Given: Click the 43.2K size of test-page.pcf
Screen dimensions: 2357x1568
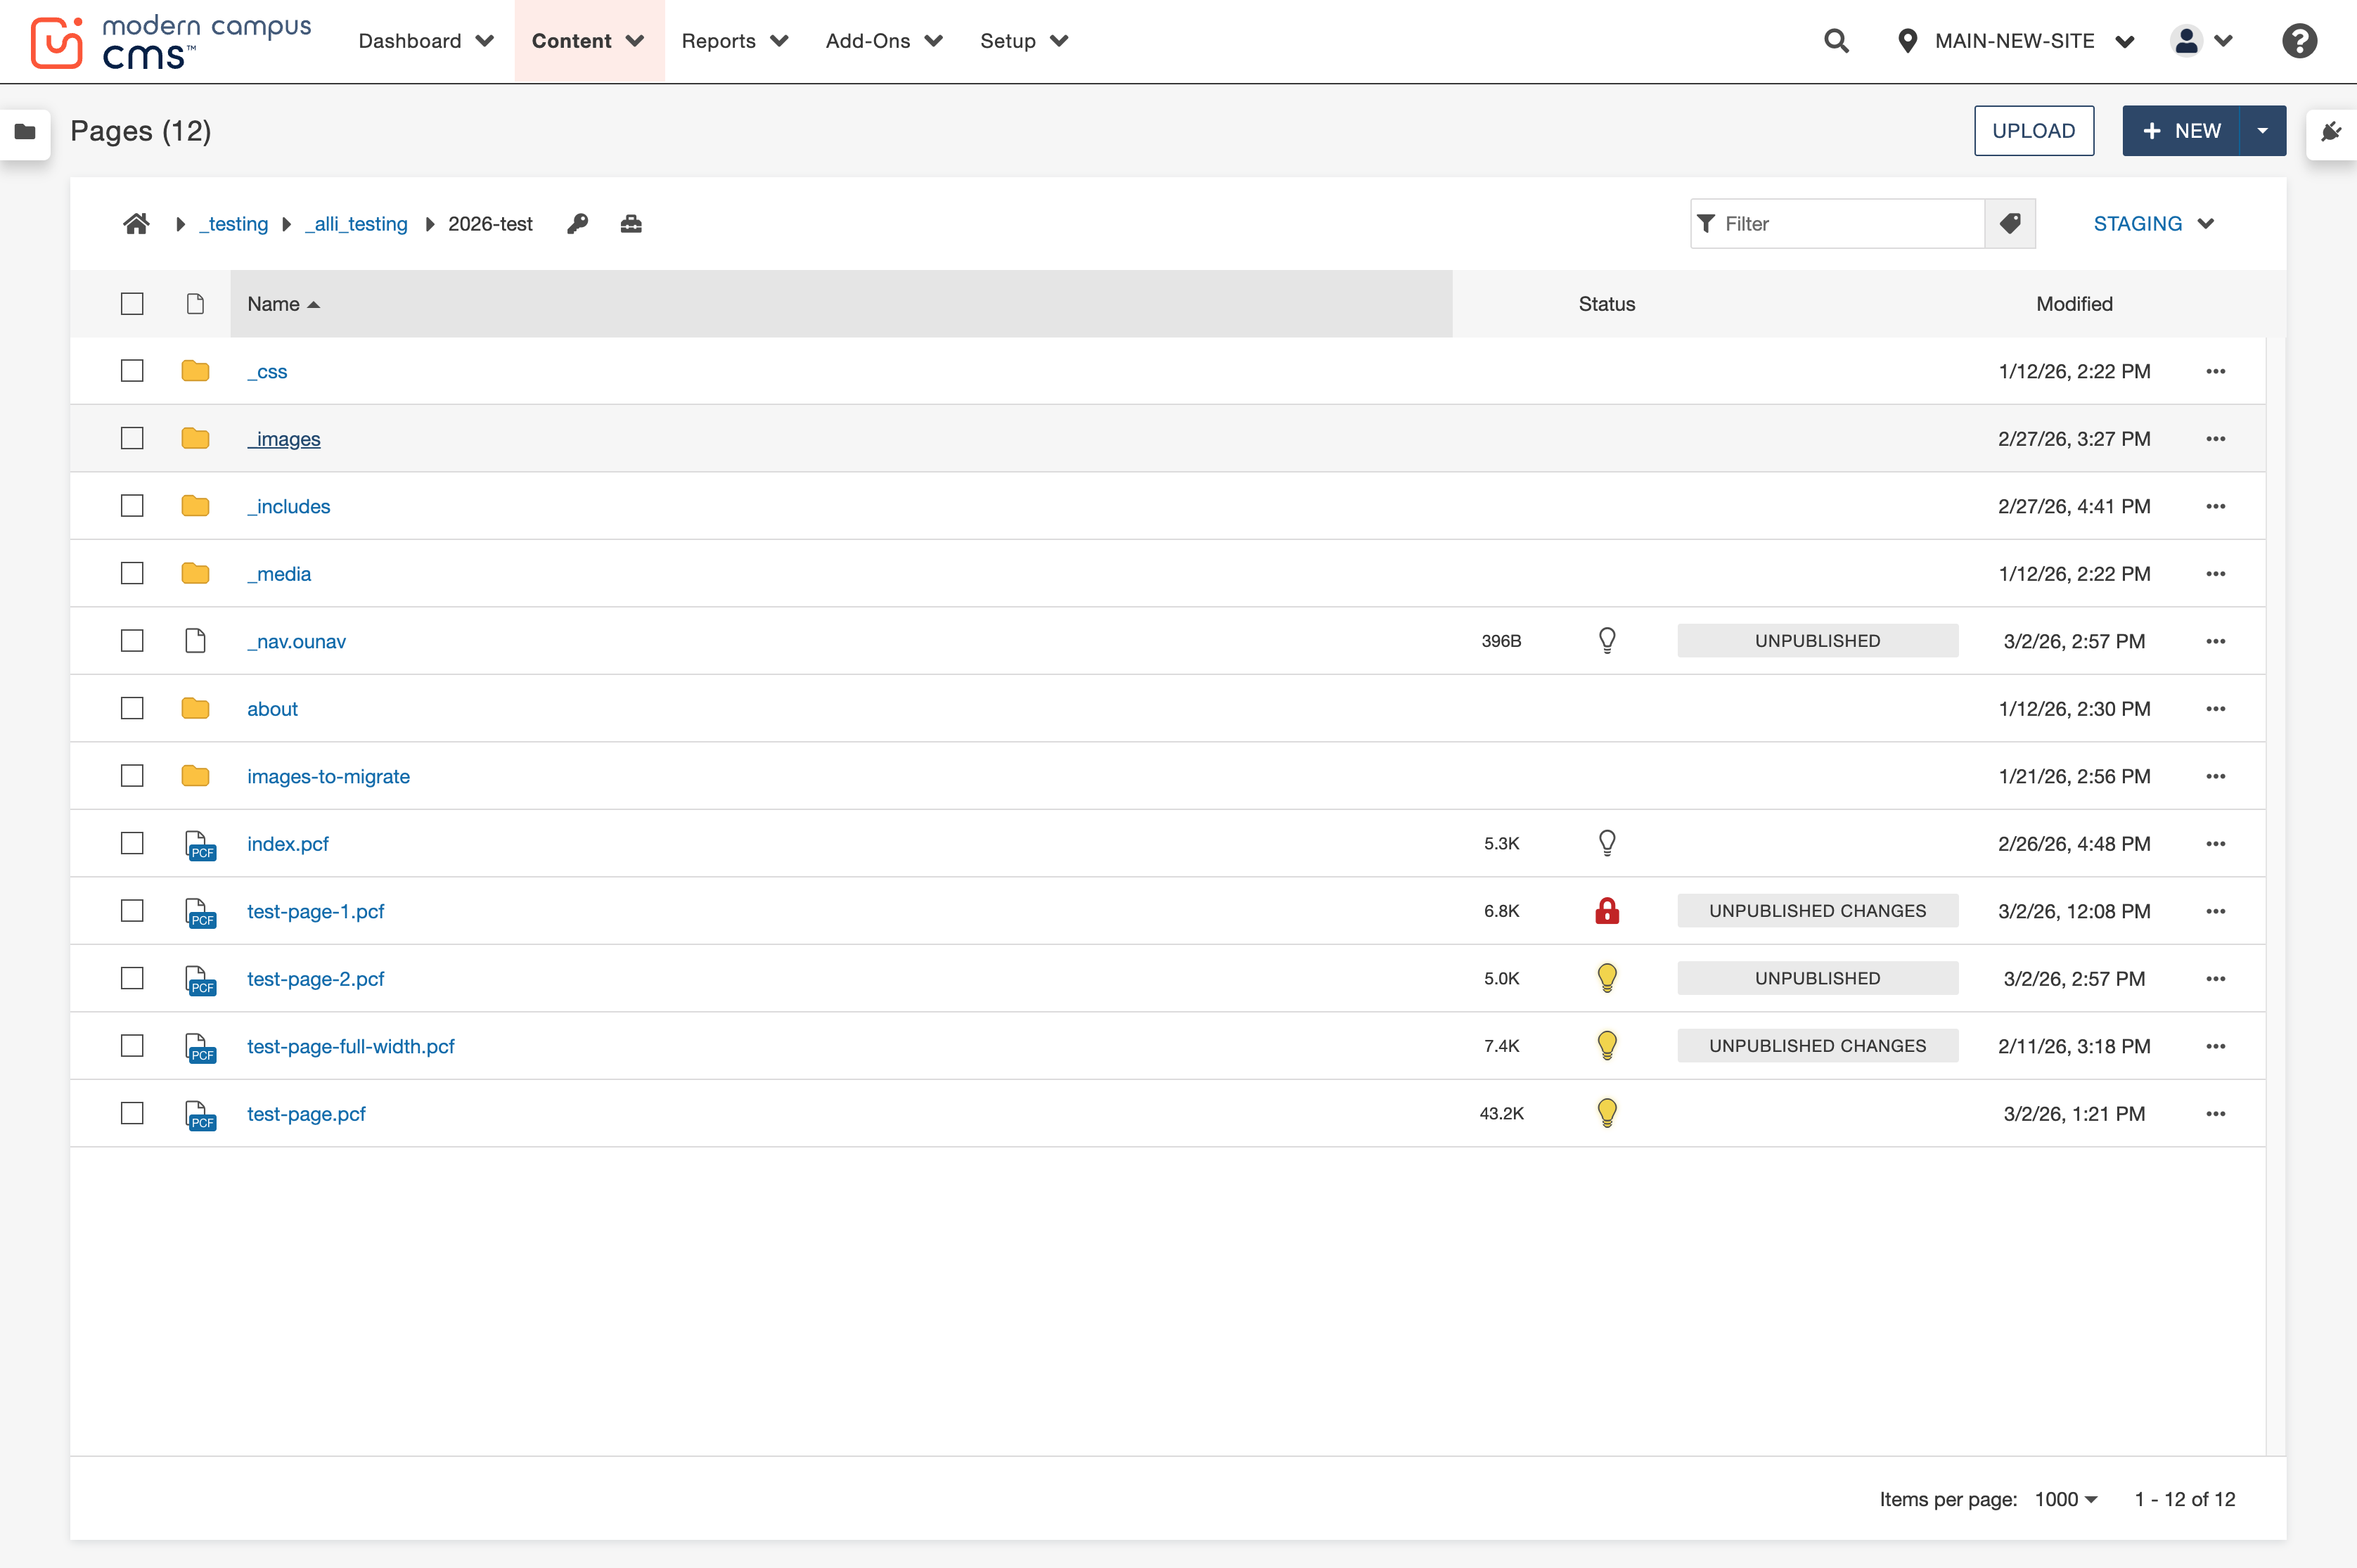Looking at the screenshot, I should [1501, 1114].
